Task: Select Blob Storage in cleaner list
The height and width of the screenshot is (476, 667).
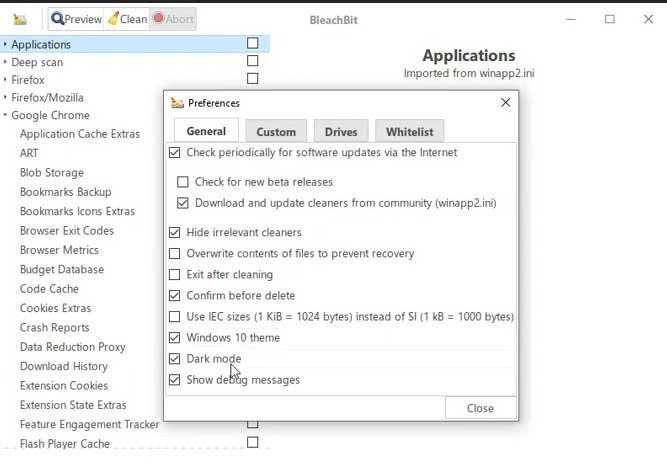Action: tap(52, 173)
